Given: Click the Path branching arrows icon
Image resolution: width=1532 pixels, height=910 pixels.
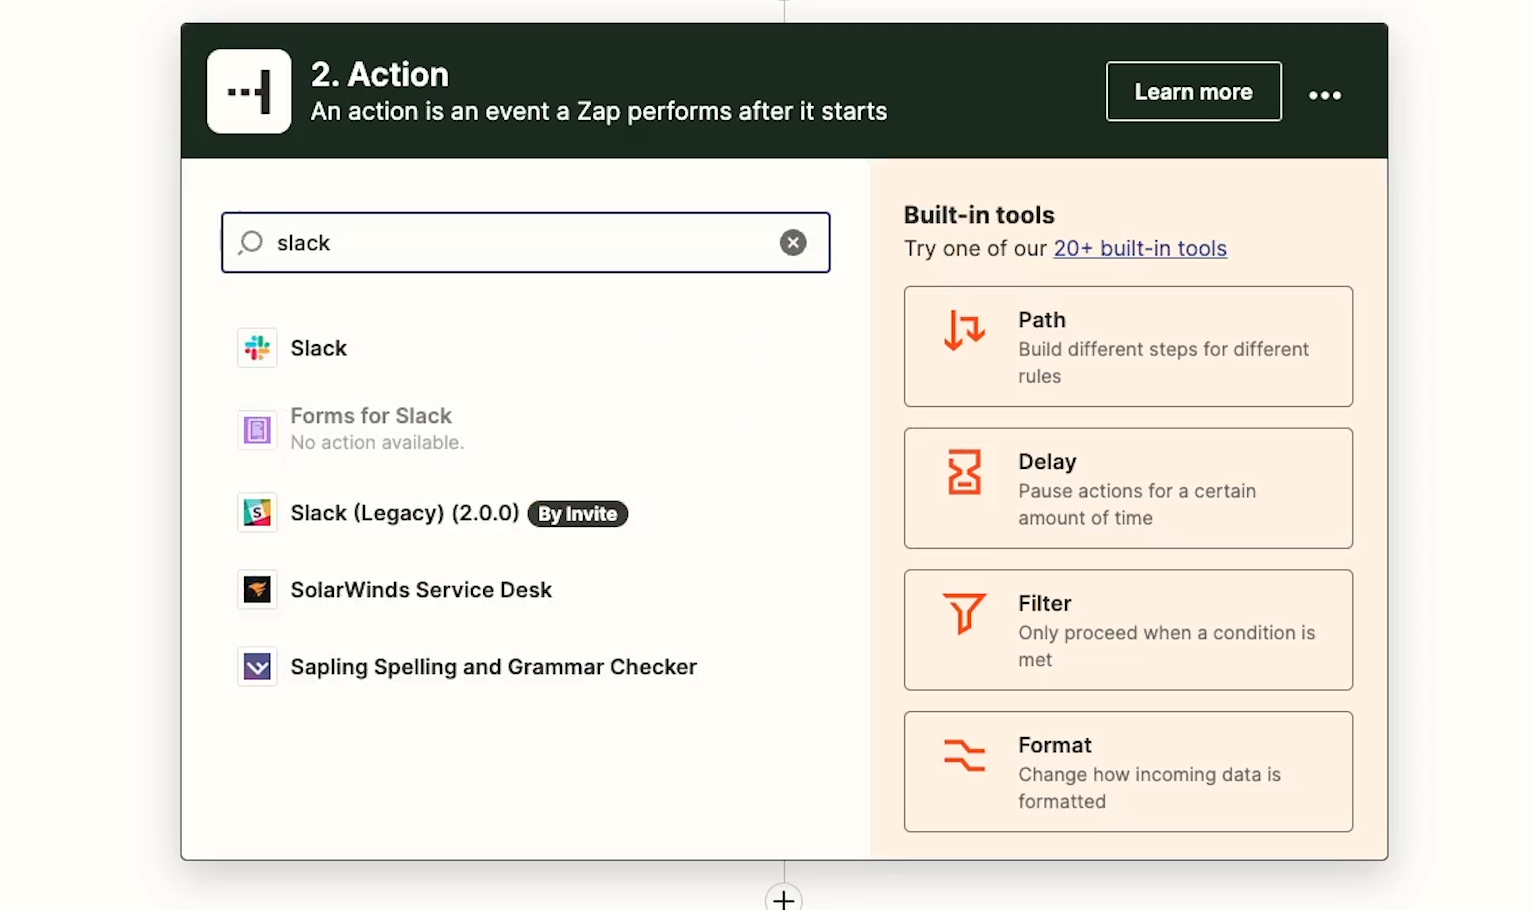Looking at the screenshot, I should [965, 330].
